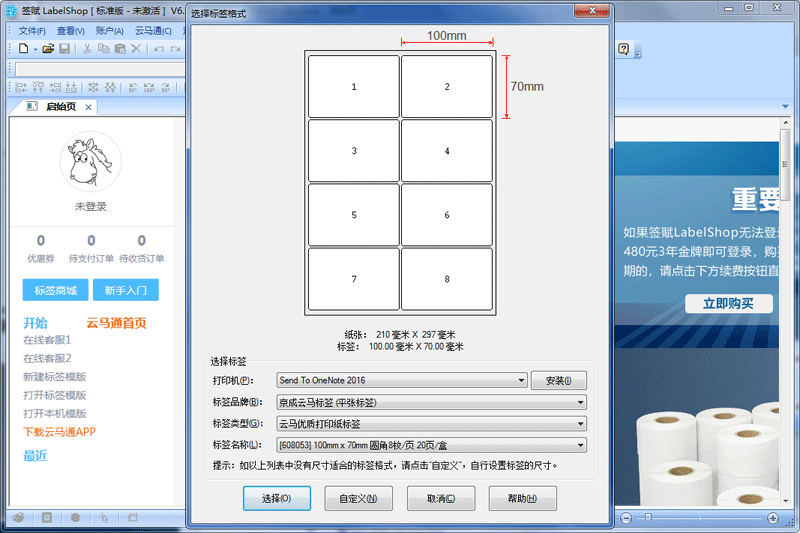This screenshot has height=533, width=800.
Task: Click the rotate right 90° icon
Action: (x=165, y=87)
